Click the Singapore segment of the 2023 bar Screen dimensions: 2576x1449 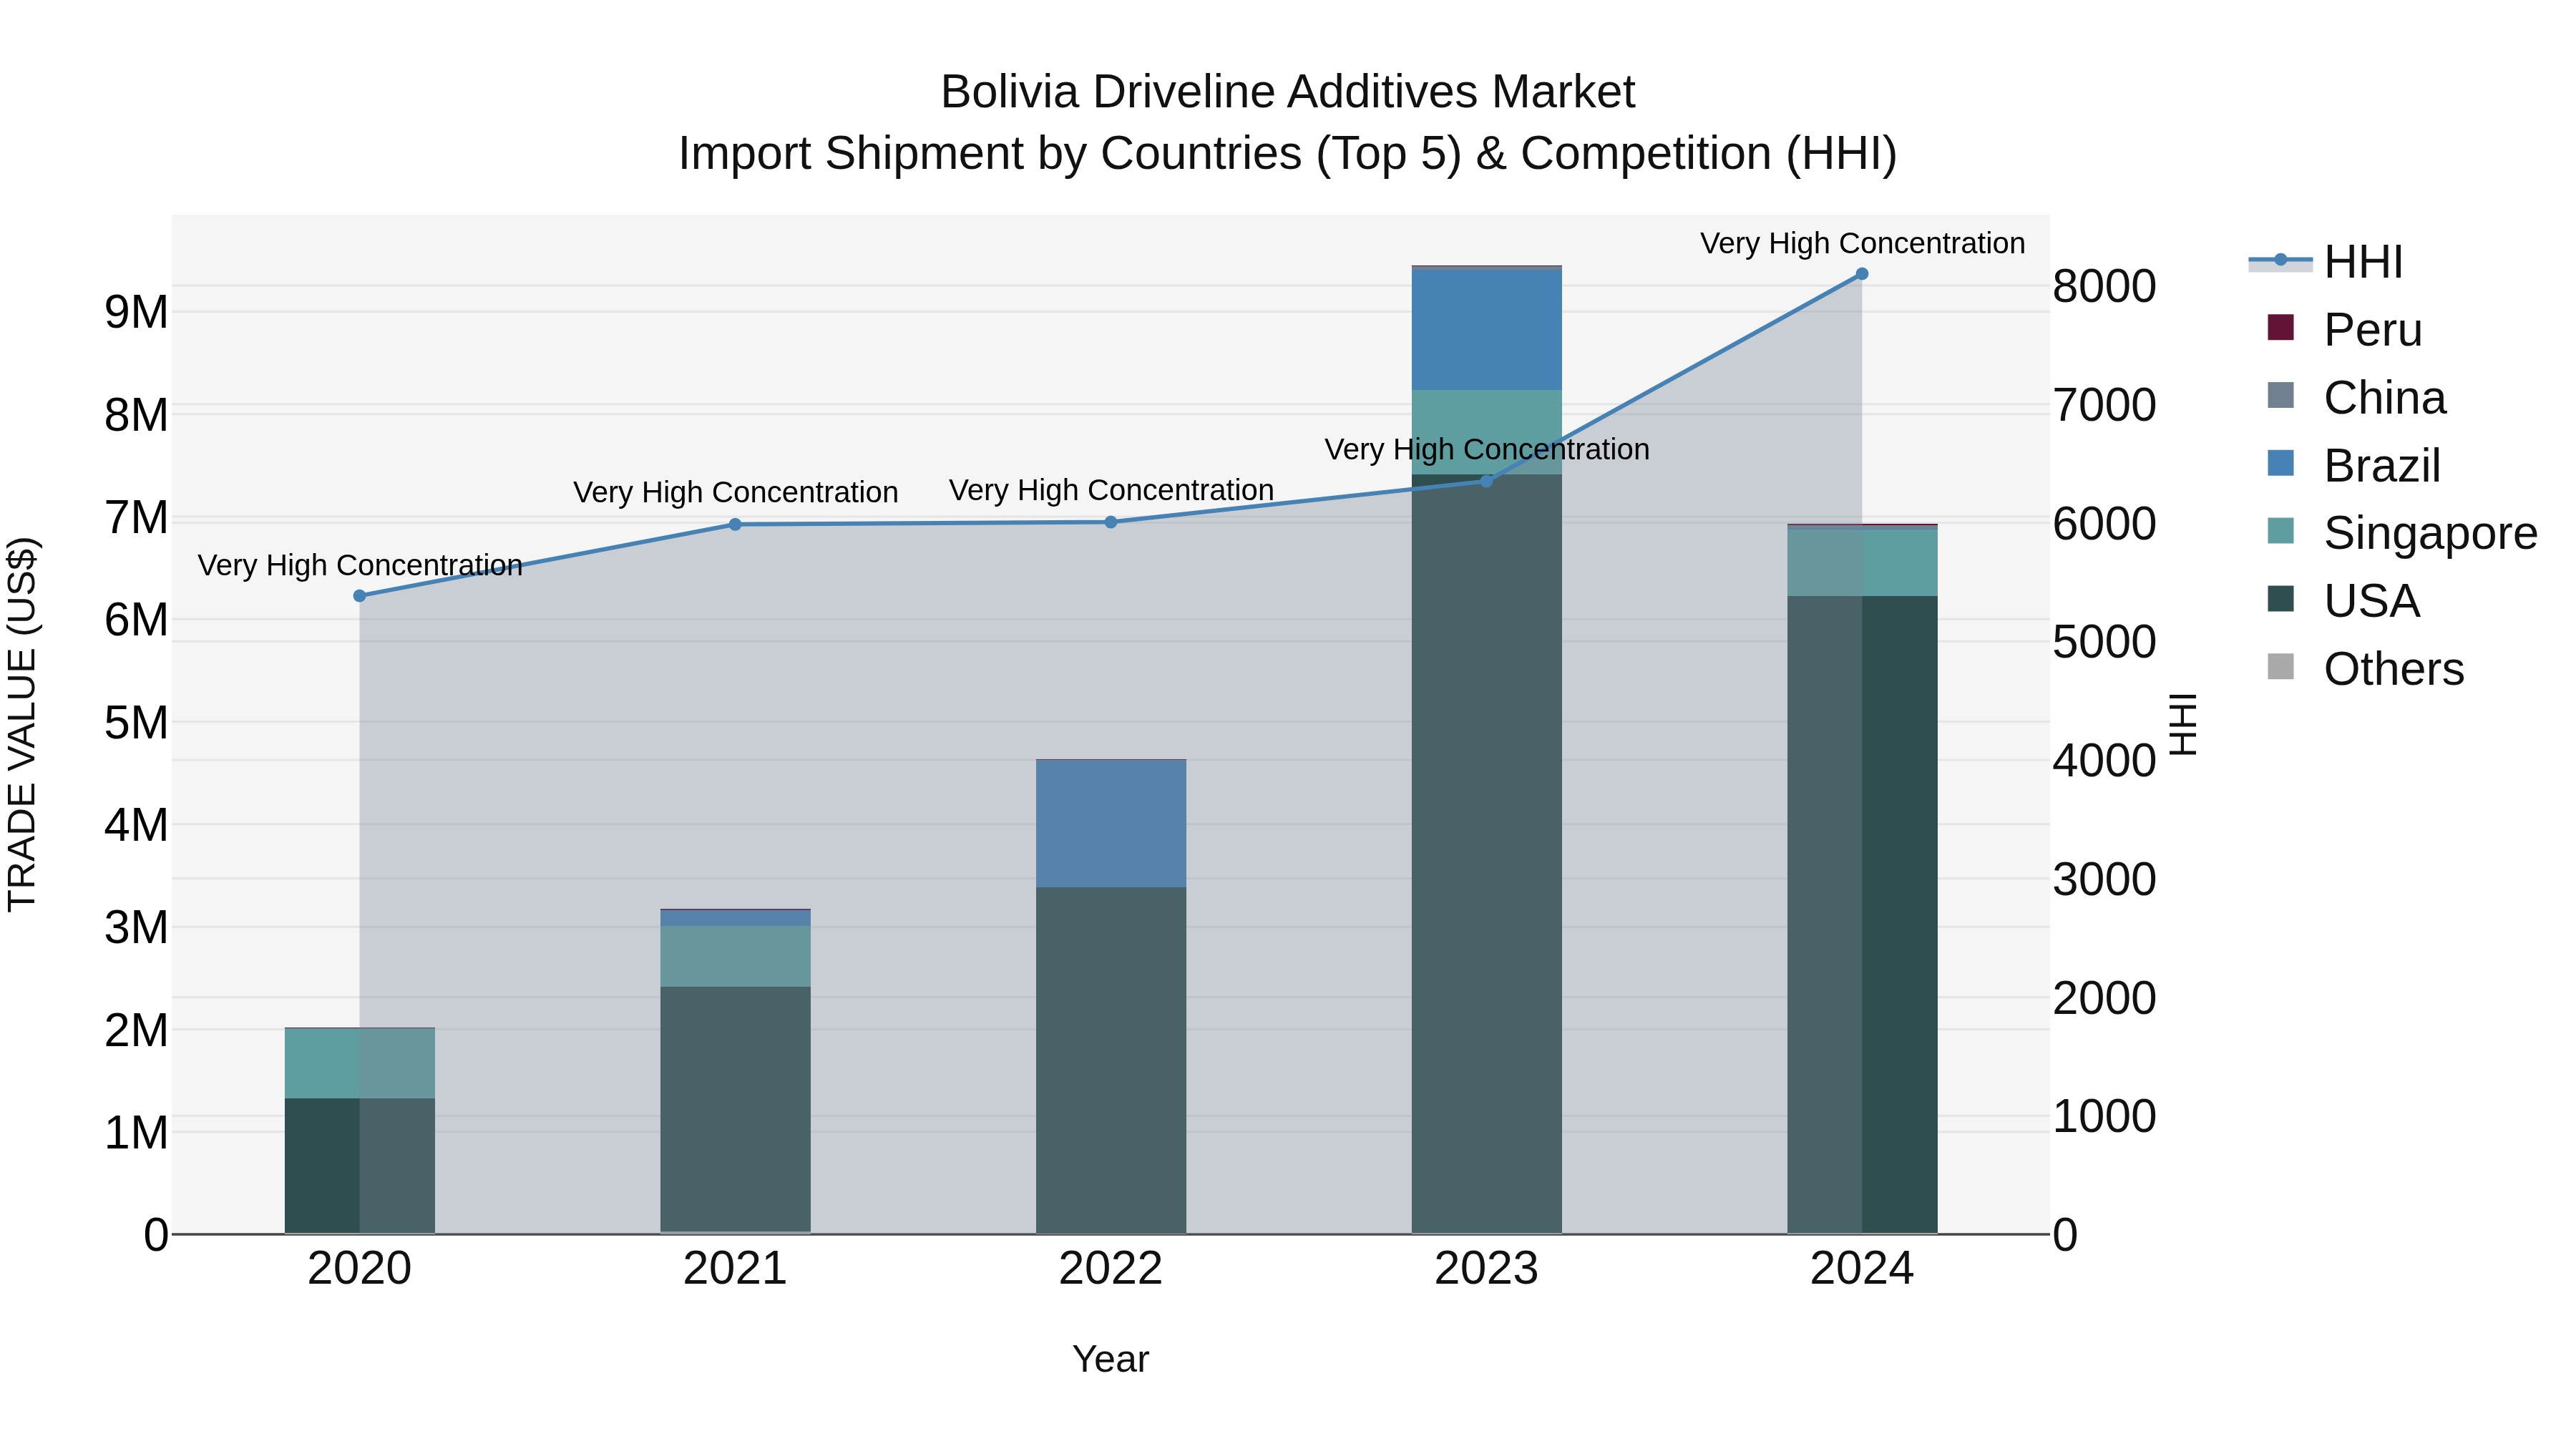point(1486,432)
